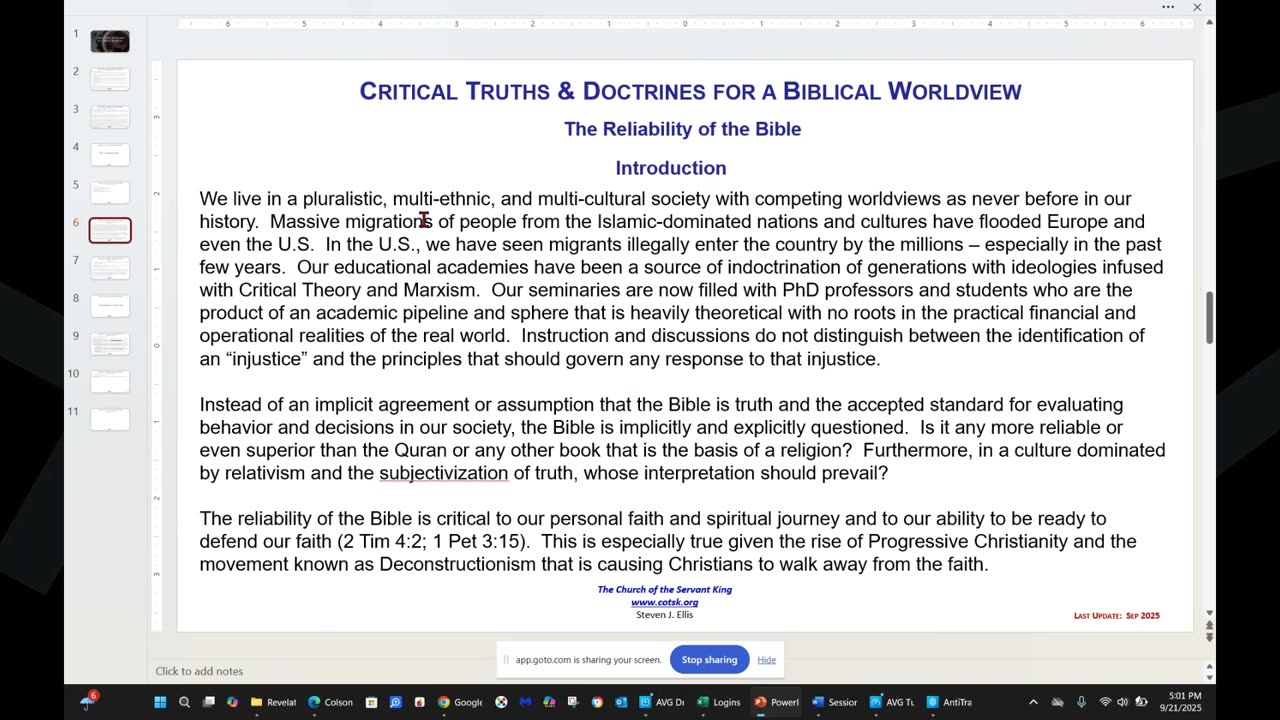The width and height of the screenshot is (1280, 720).
Task: Open slide 4 in the thumbnail pane
Action: point(110,155)
